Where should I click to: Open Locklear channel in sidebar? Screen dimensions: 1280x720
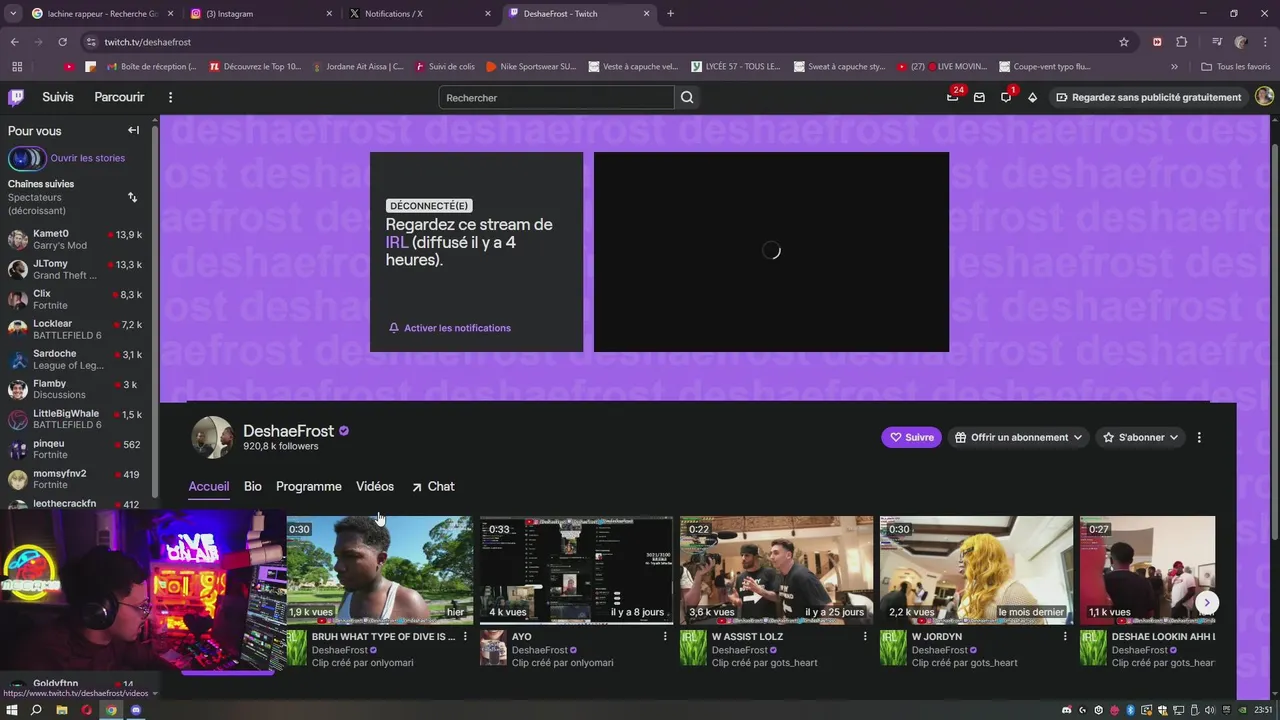(x=76, y=329)
